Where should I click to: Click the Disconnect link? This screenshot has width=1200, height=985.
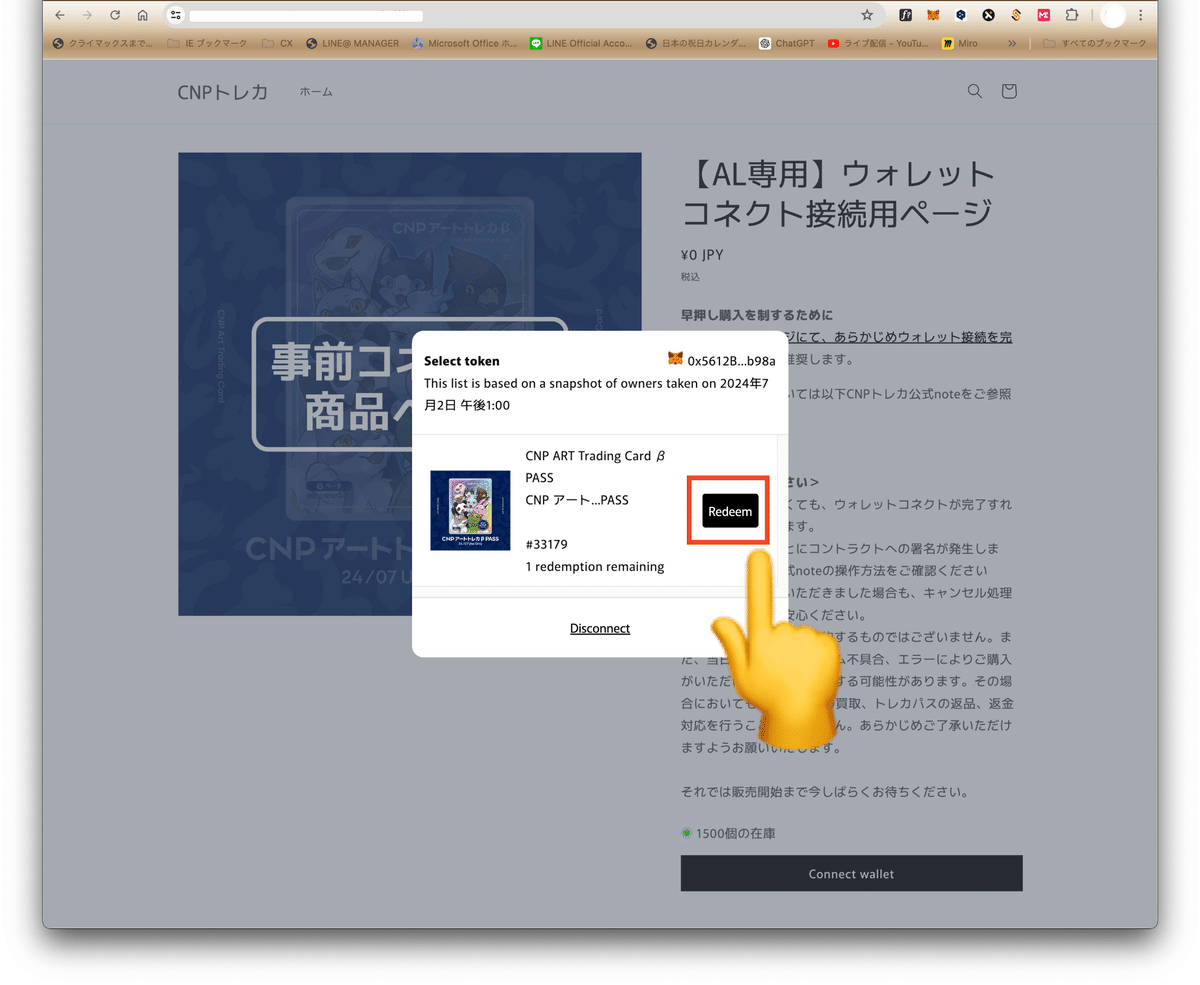point(599,628)
